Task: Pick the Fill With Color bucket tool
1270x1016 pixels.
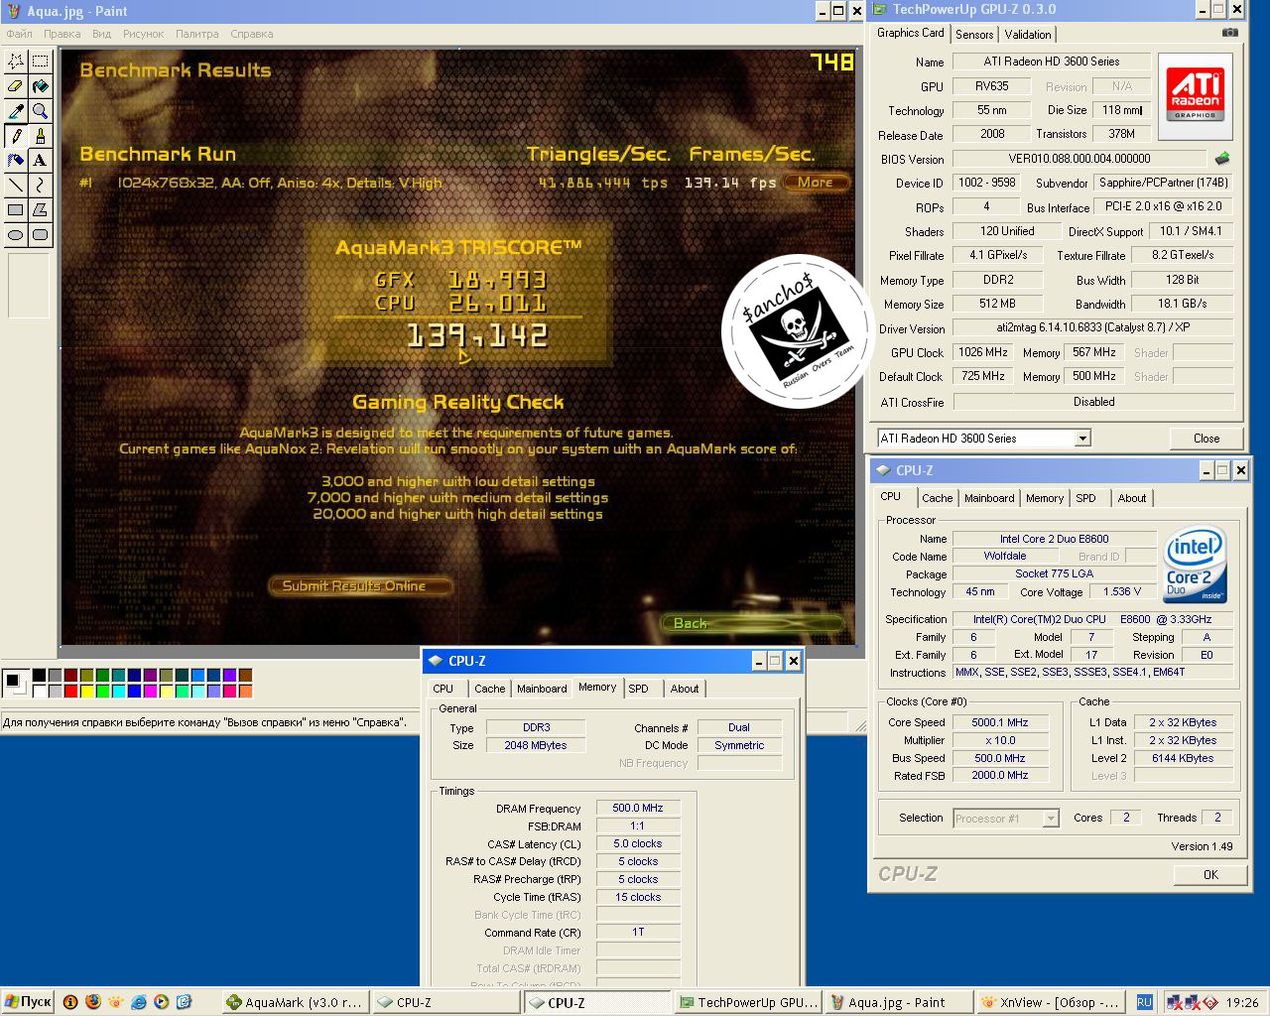Action: 40,86
